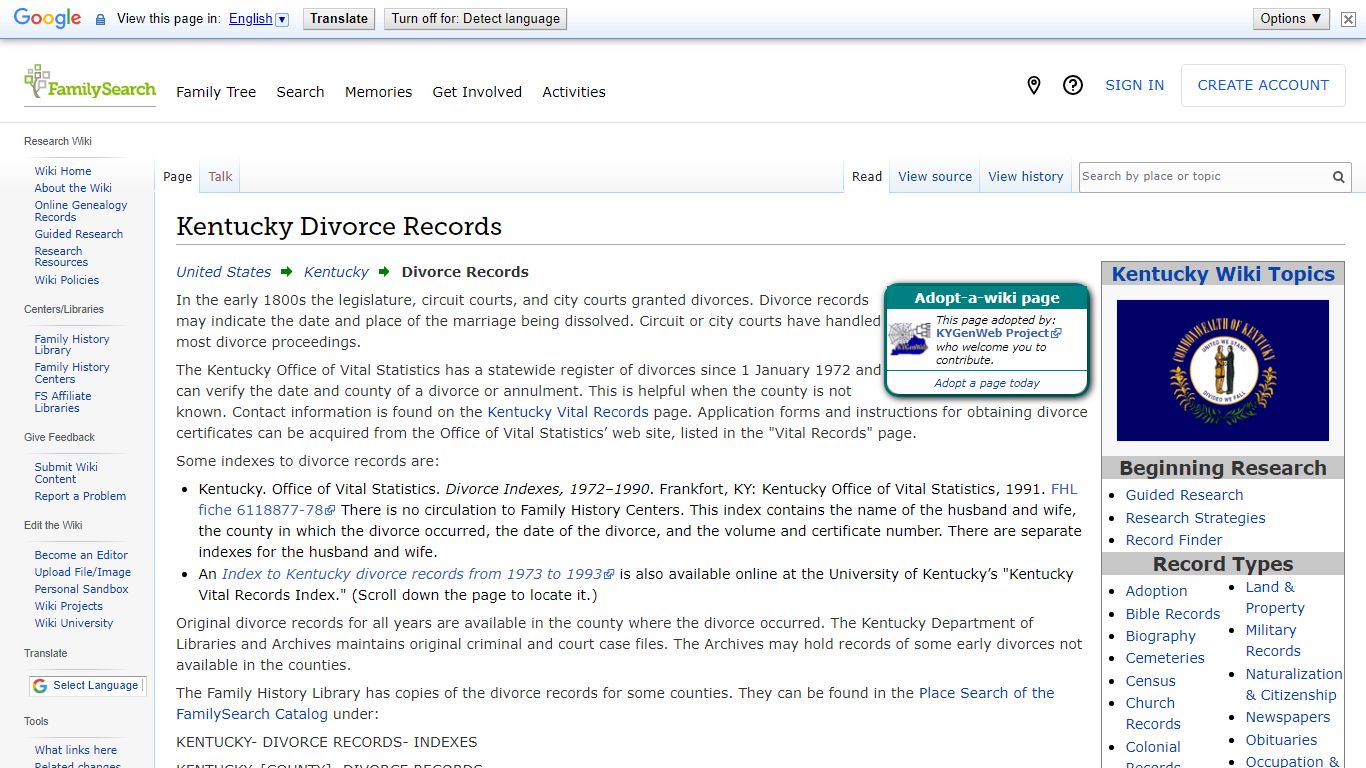Click the search by place or topic field

[1203, 177]
